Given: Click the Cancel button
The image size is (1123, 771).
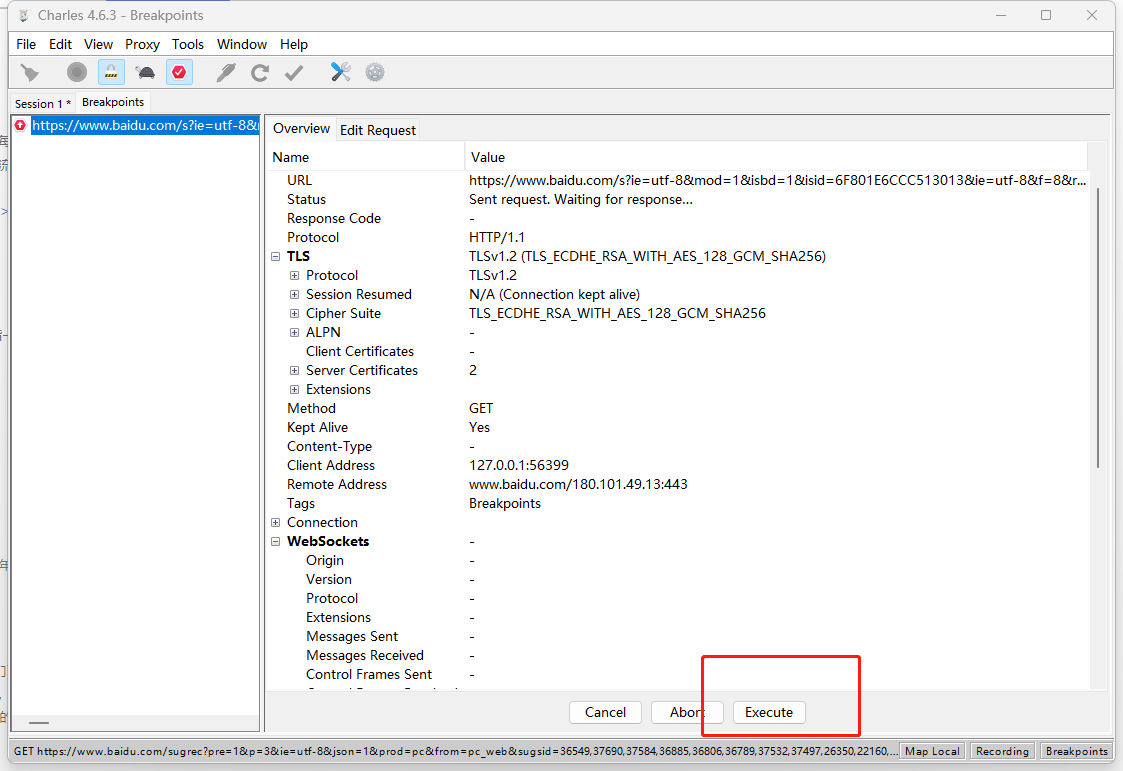Looking at the screenshot, I should (605, 712).
